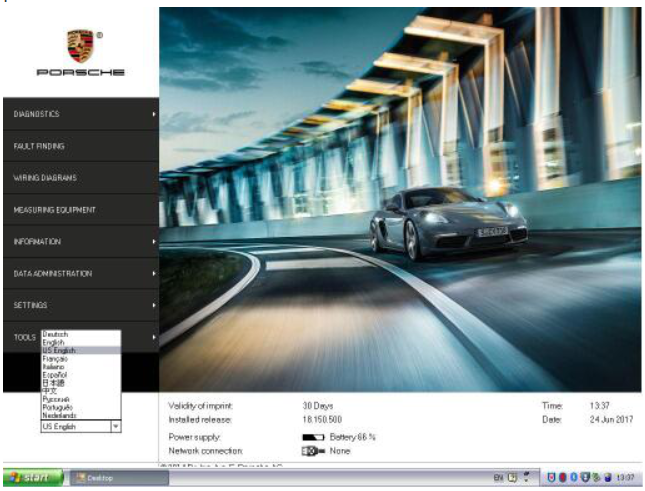Select Nederlands from the language list
Screen dimensions: 645x491
click(x=58, y=415)
